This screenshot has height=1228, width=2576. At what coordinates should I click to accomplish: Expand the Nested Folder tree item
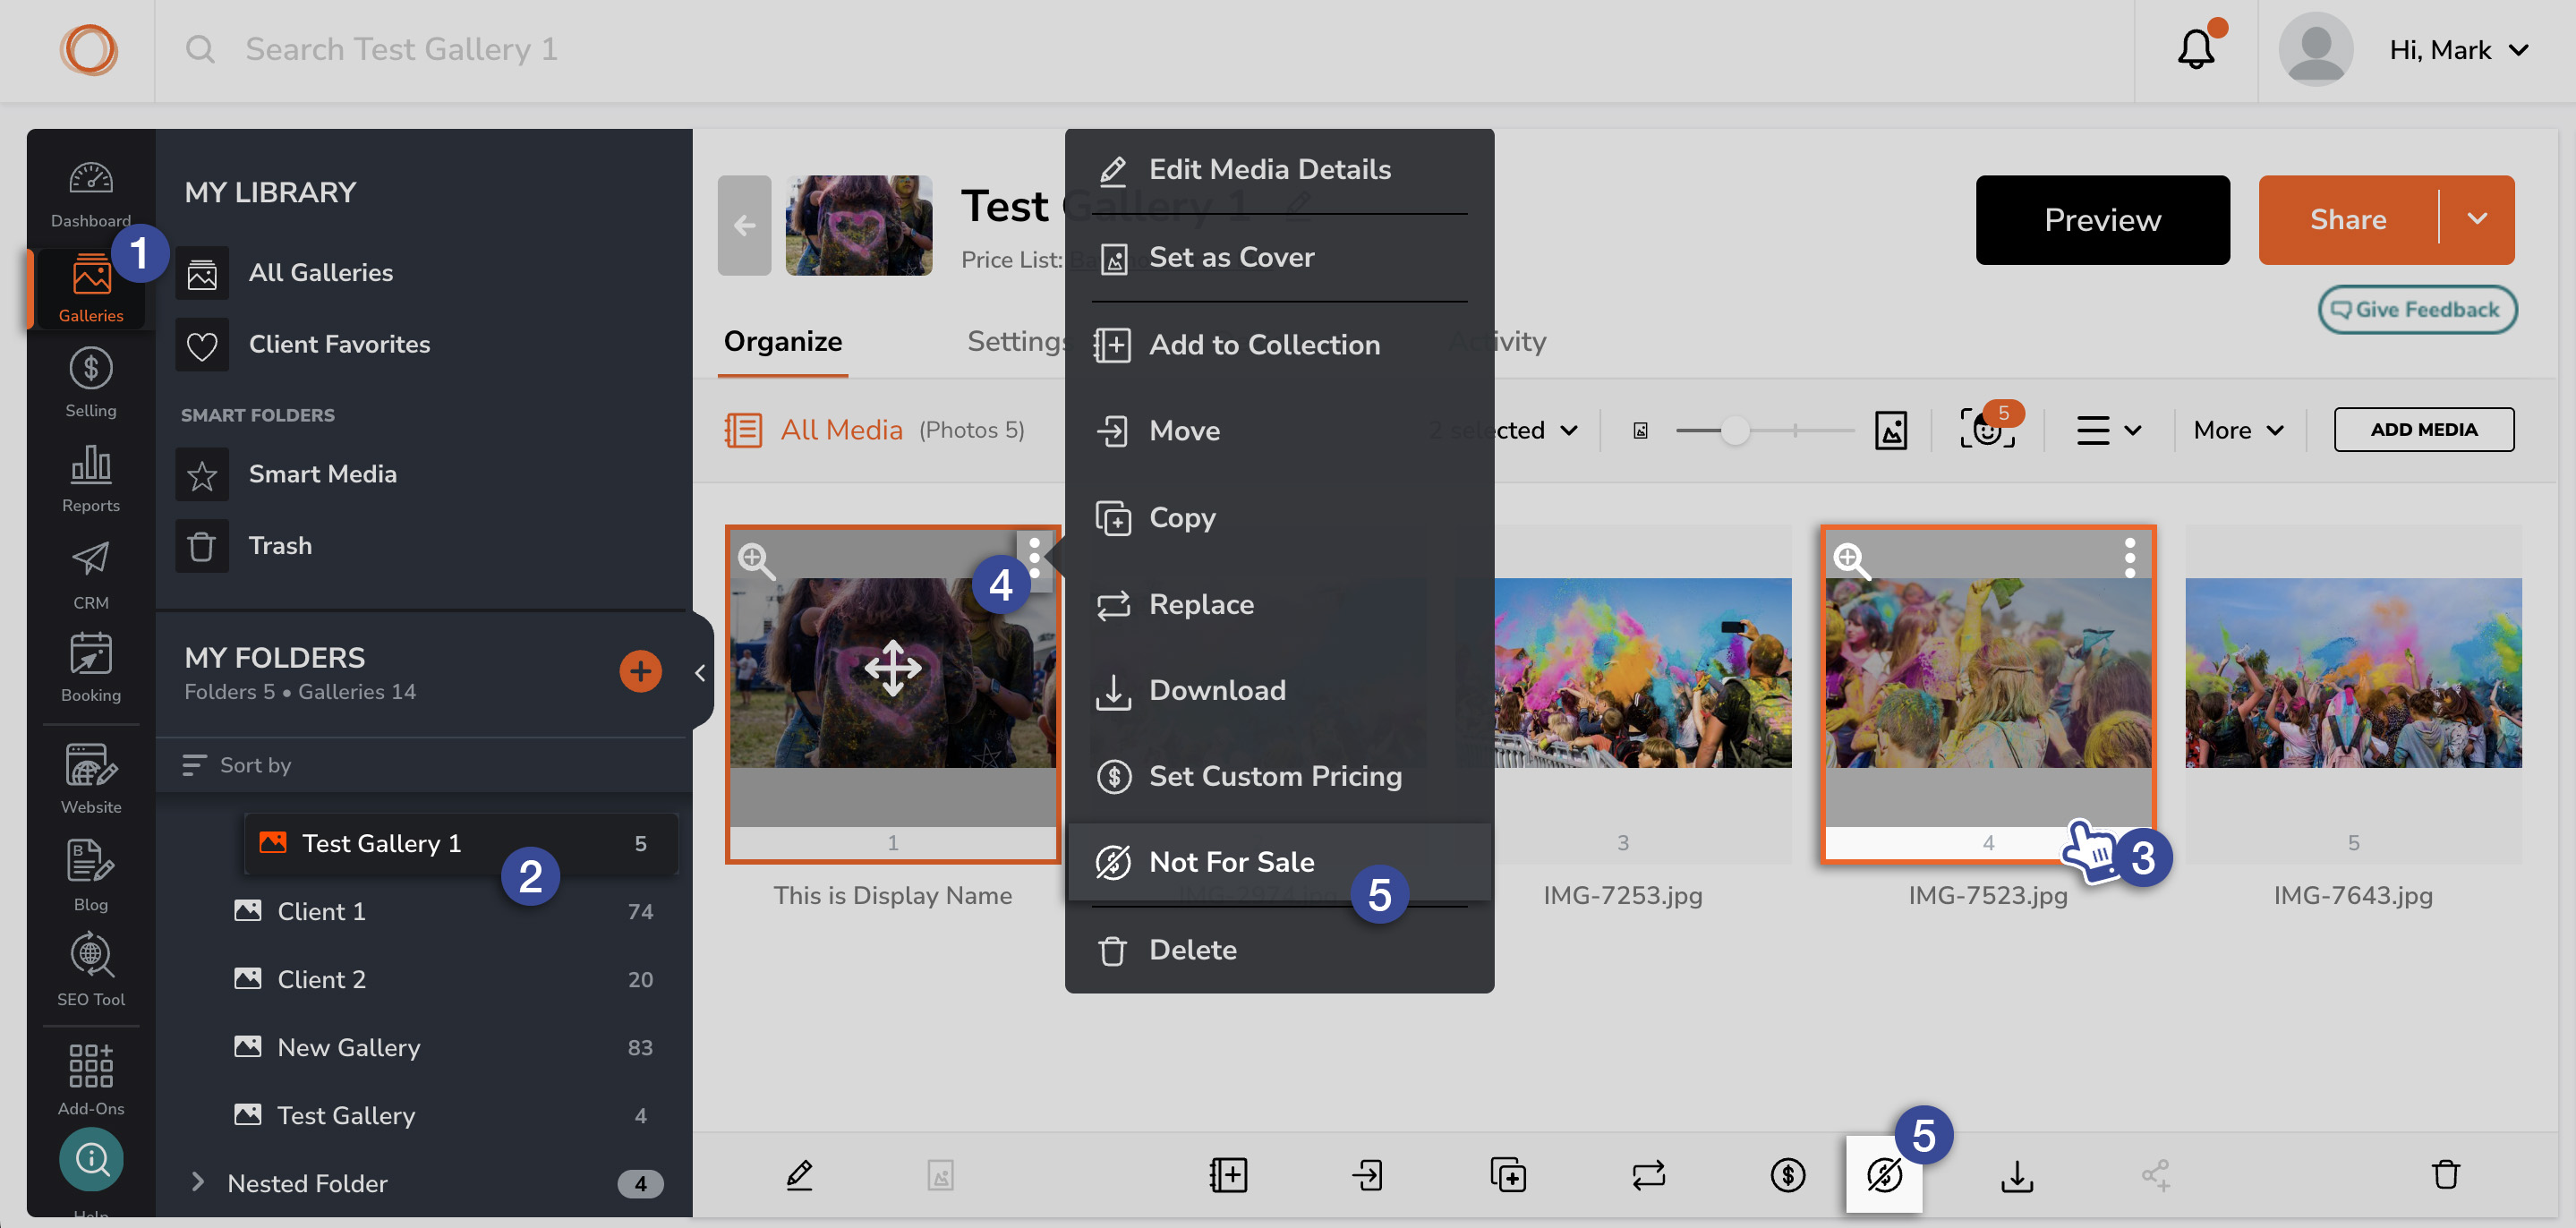(198, 1182)
